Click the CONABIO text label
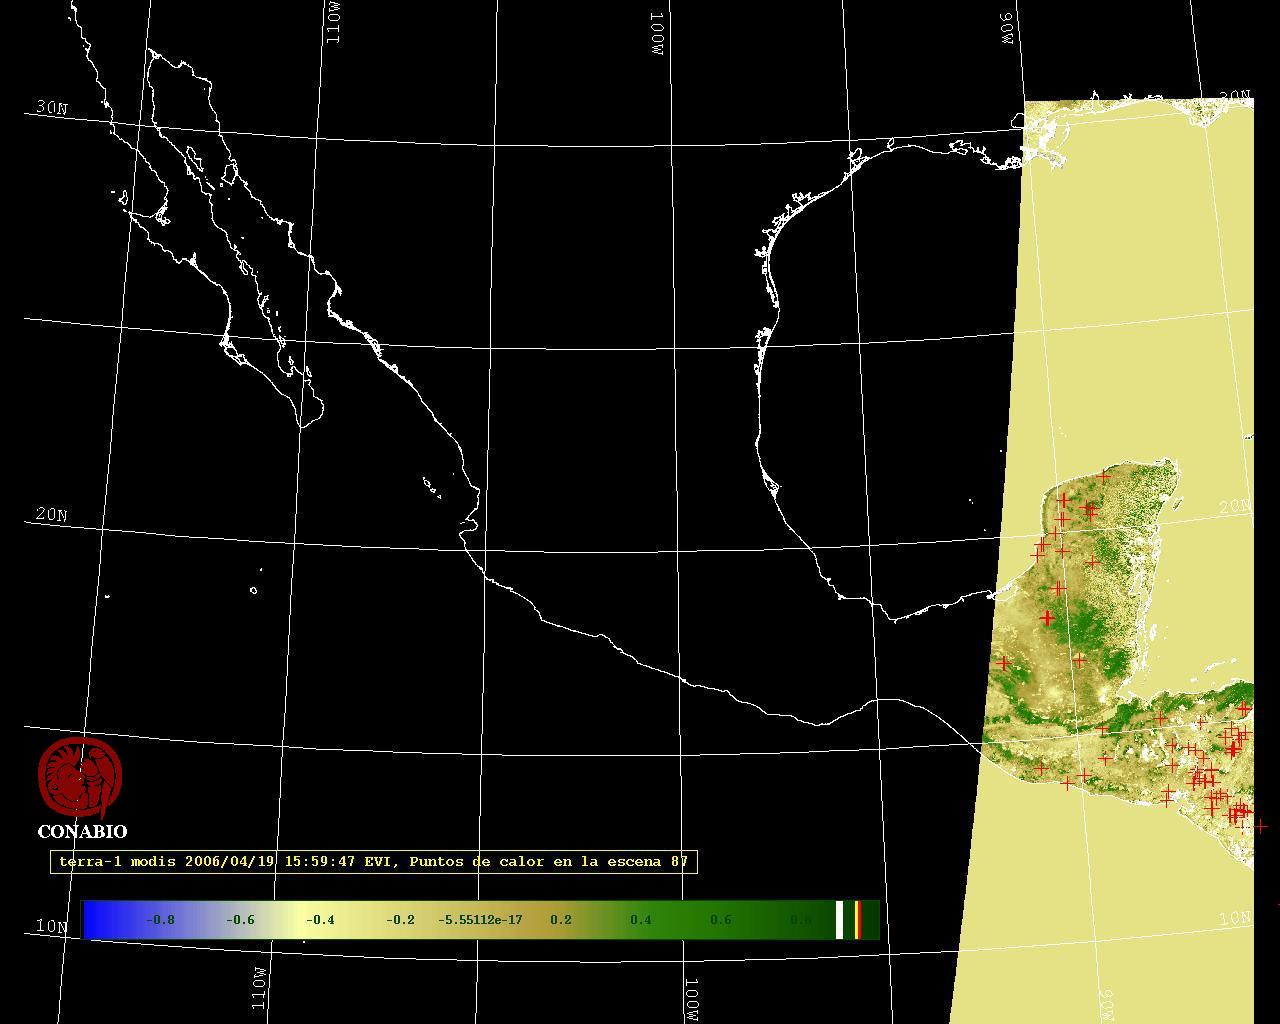Image resolution: width=1280 pixels, height=1024 pixels. point(82,832)
